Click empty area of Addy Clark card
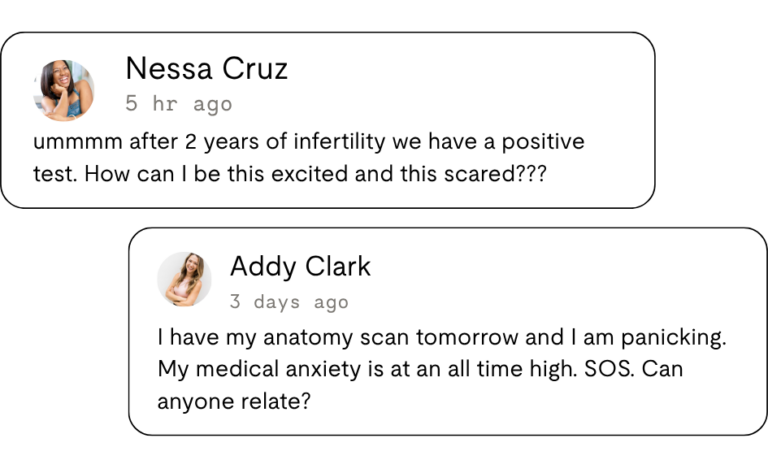This screenshot has height=460, width=768. 563,279
